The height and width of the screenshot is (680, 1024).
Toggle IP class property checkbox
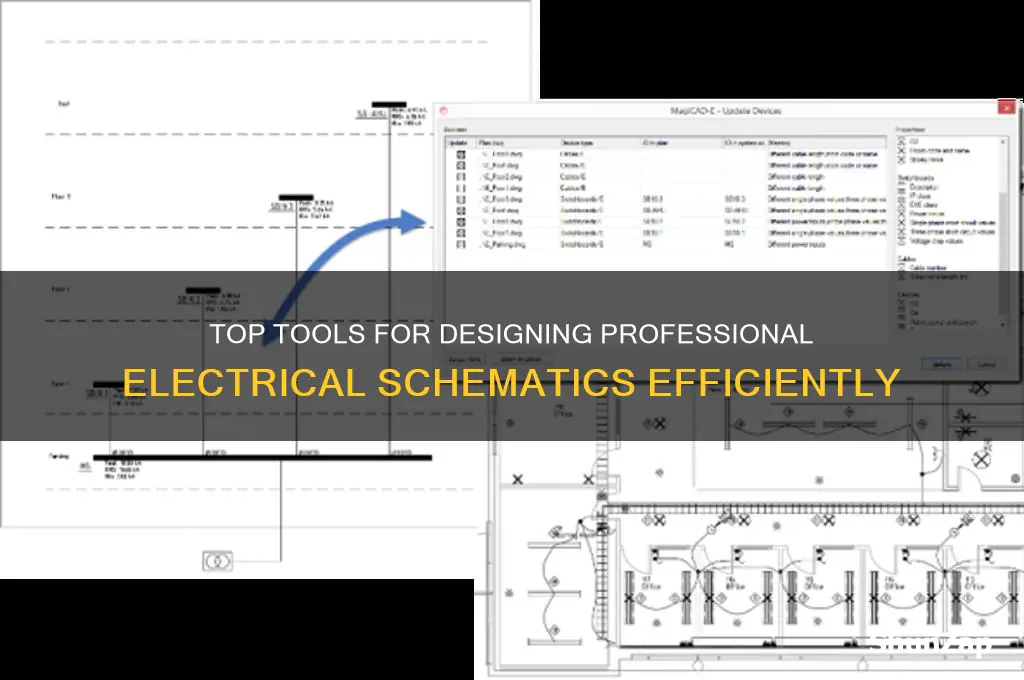pos(902,196)
